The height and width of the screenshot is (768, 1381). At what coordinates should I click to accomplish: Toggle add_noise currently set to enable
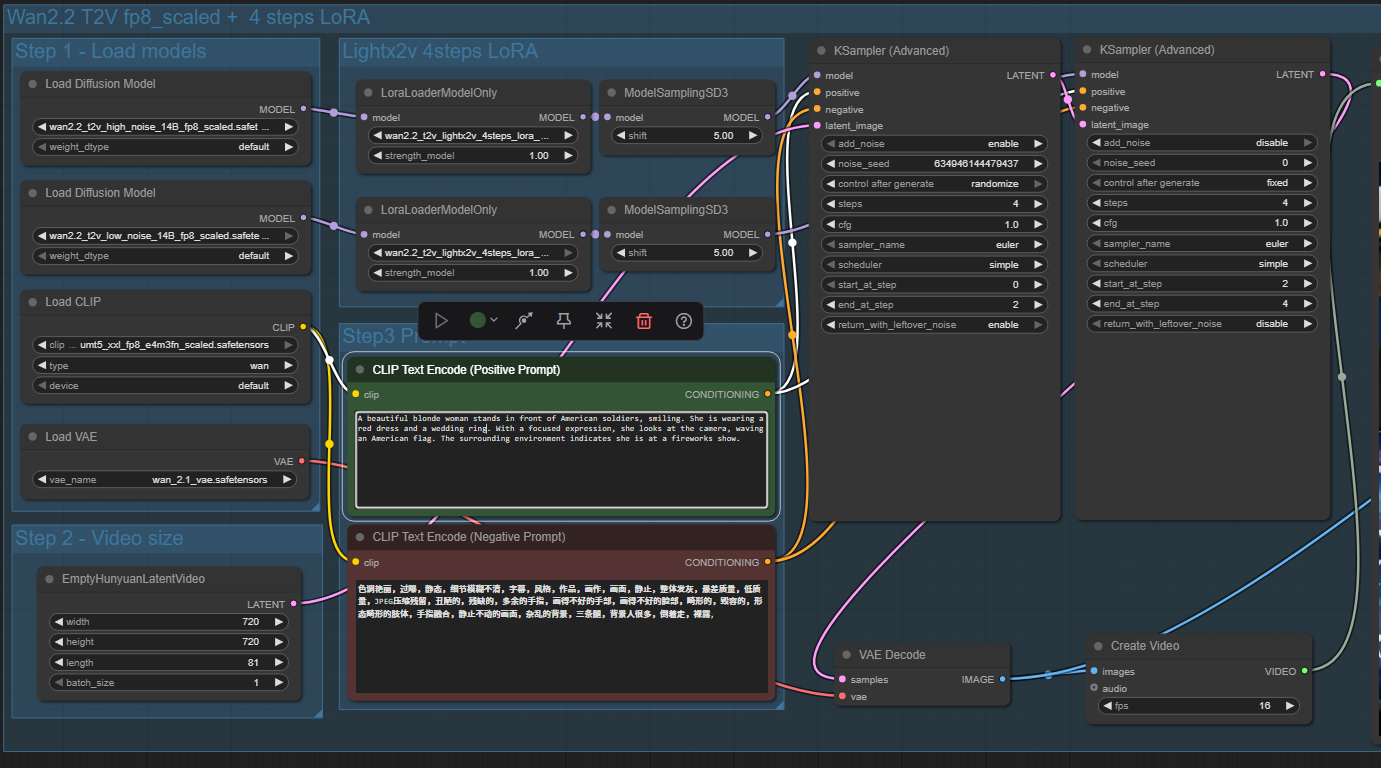tap(934, 144)
